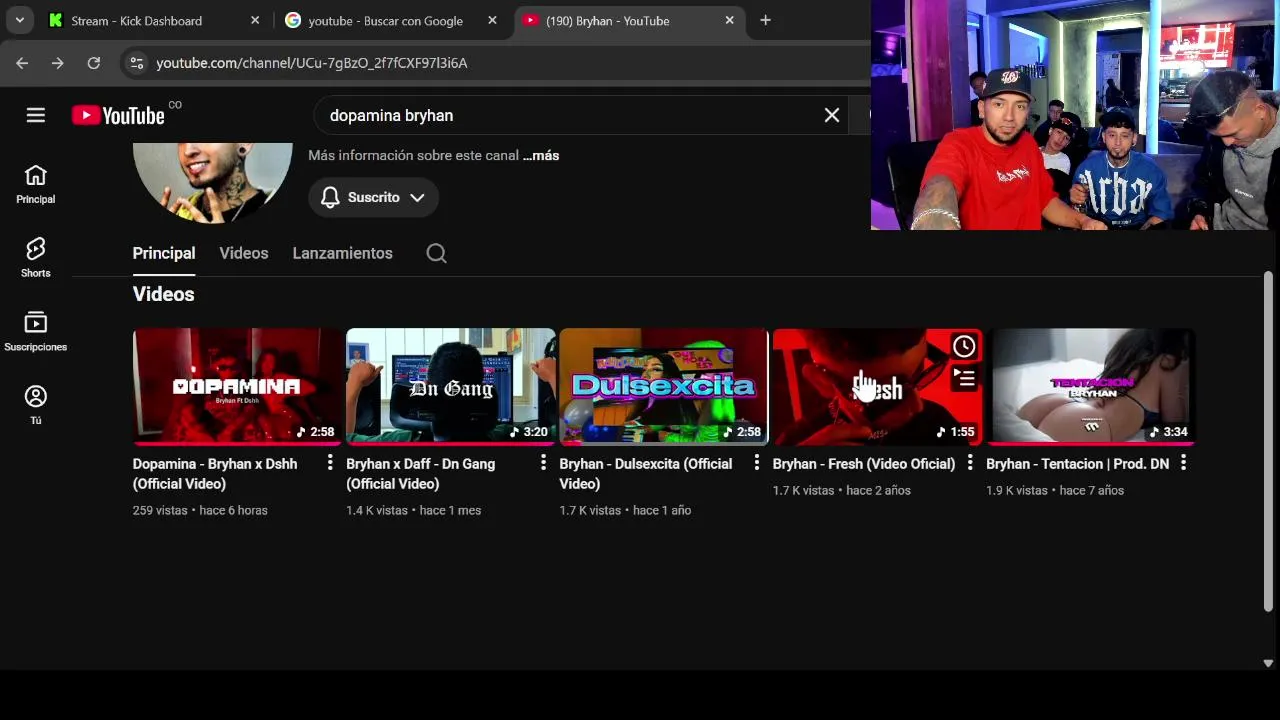This screenshot has height=720, width=1280.
Task: Expand channel description with ...más
Action: (541, 155)
